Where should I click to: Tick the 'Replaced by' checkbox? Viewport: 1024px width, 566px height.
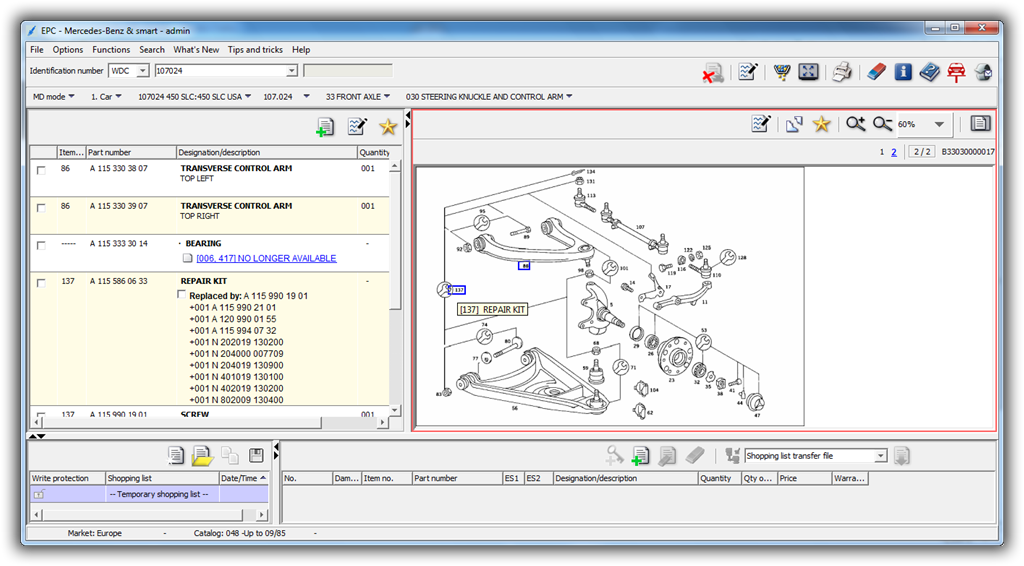click(x=182, y=295)
